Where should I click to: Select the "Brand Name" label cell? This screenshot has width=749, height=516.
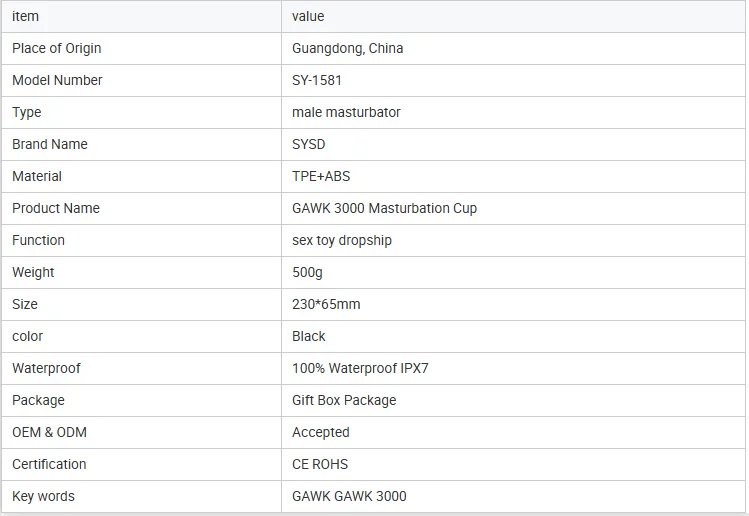tap(50, 144)
